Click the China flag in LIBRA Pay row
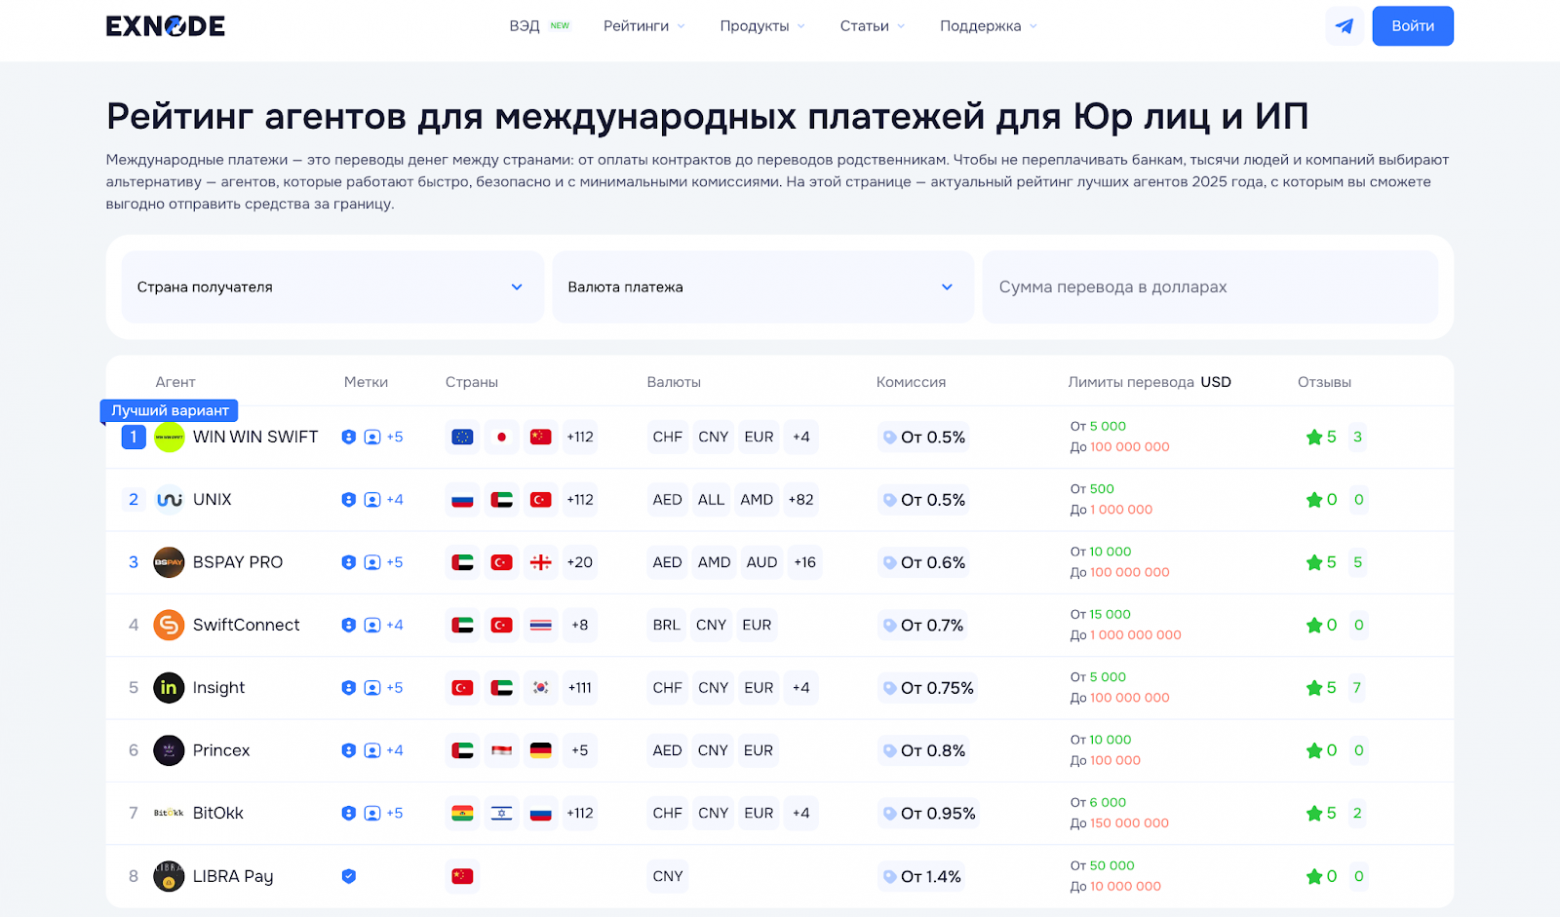This screenshot has width=1560, height=917. click(x=462, y=876)
